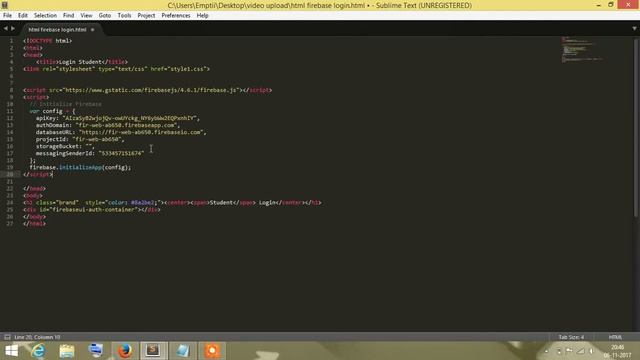
Task: Open the Tab Size: 4 selector
Action: click(x=571, y=337)
